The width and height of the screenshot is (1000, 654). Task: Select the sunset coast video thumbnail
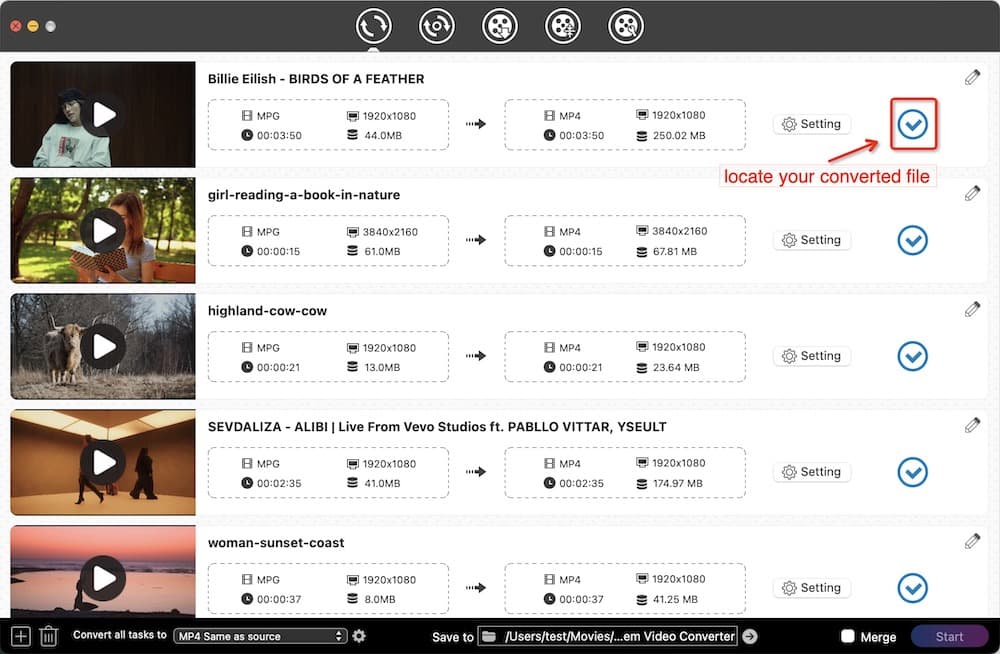[103, 571]
